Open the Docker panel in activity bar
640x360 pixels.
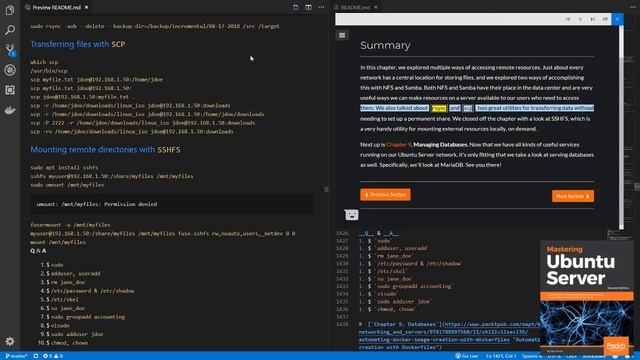click(x=10, y=110)
